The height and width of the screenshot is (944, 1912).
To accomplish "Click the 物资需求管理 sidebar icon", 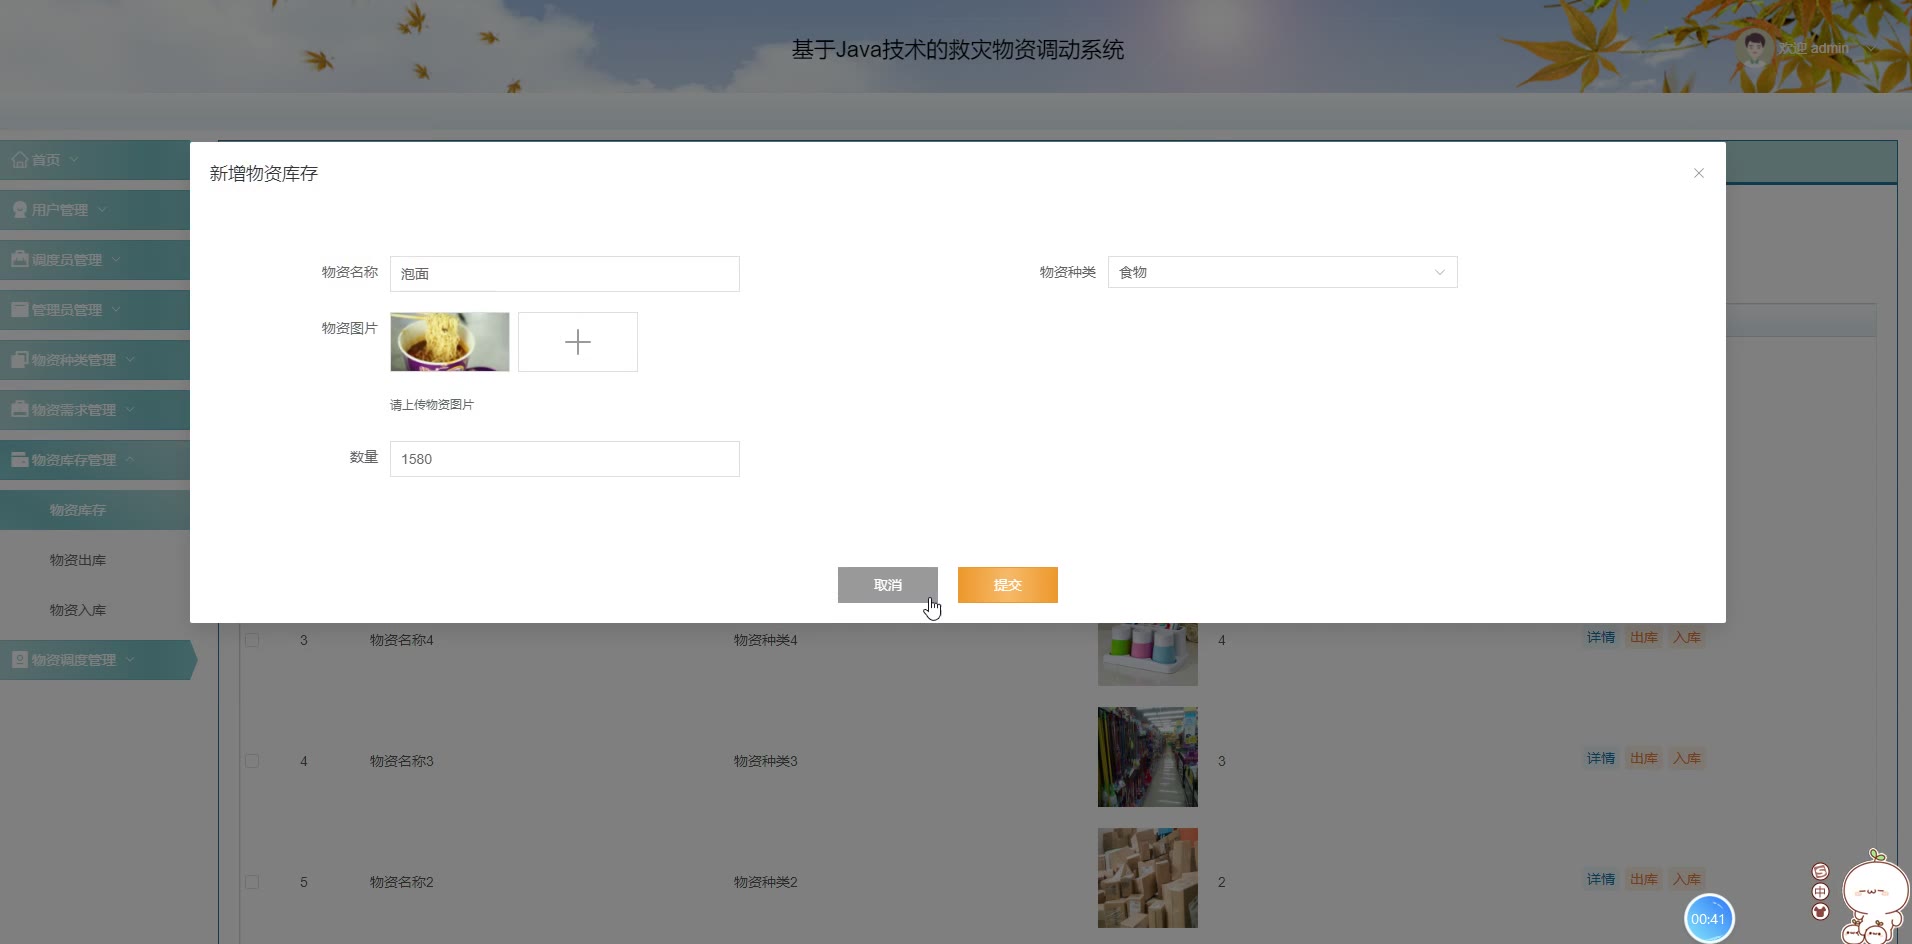I will tap(19, 410).
